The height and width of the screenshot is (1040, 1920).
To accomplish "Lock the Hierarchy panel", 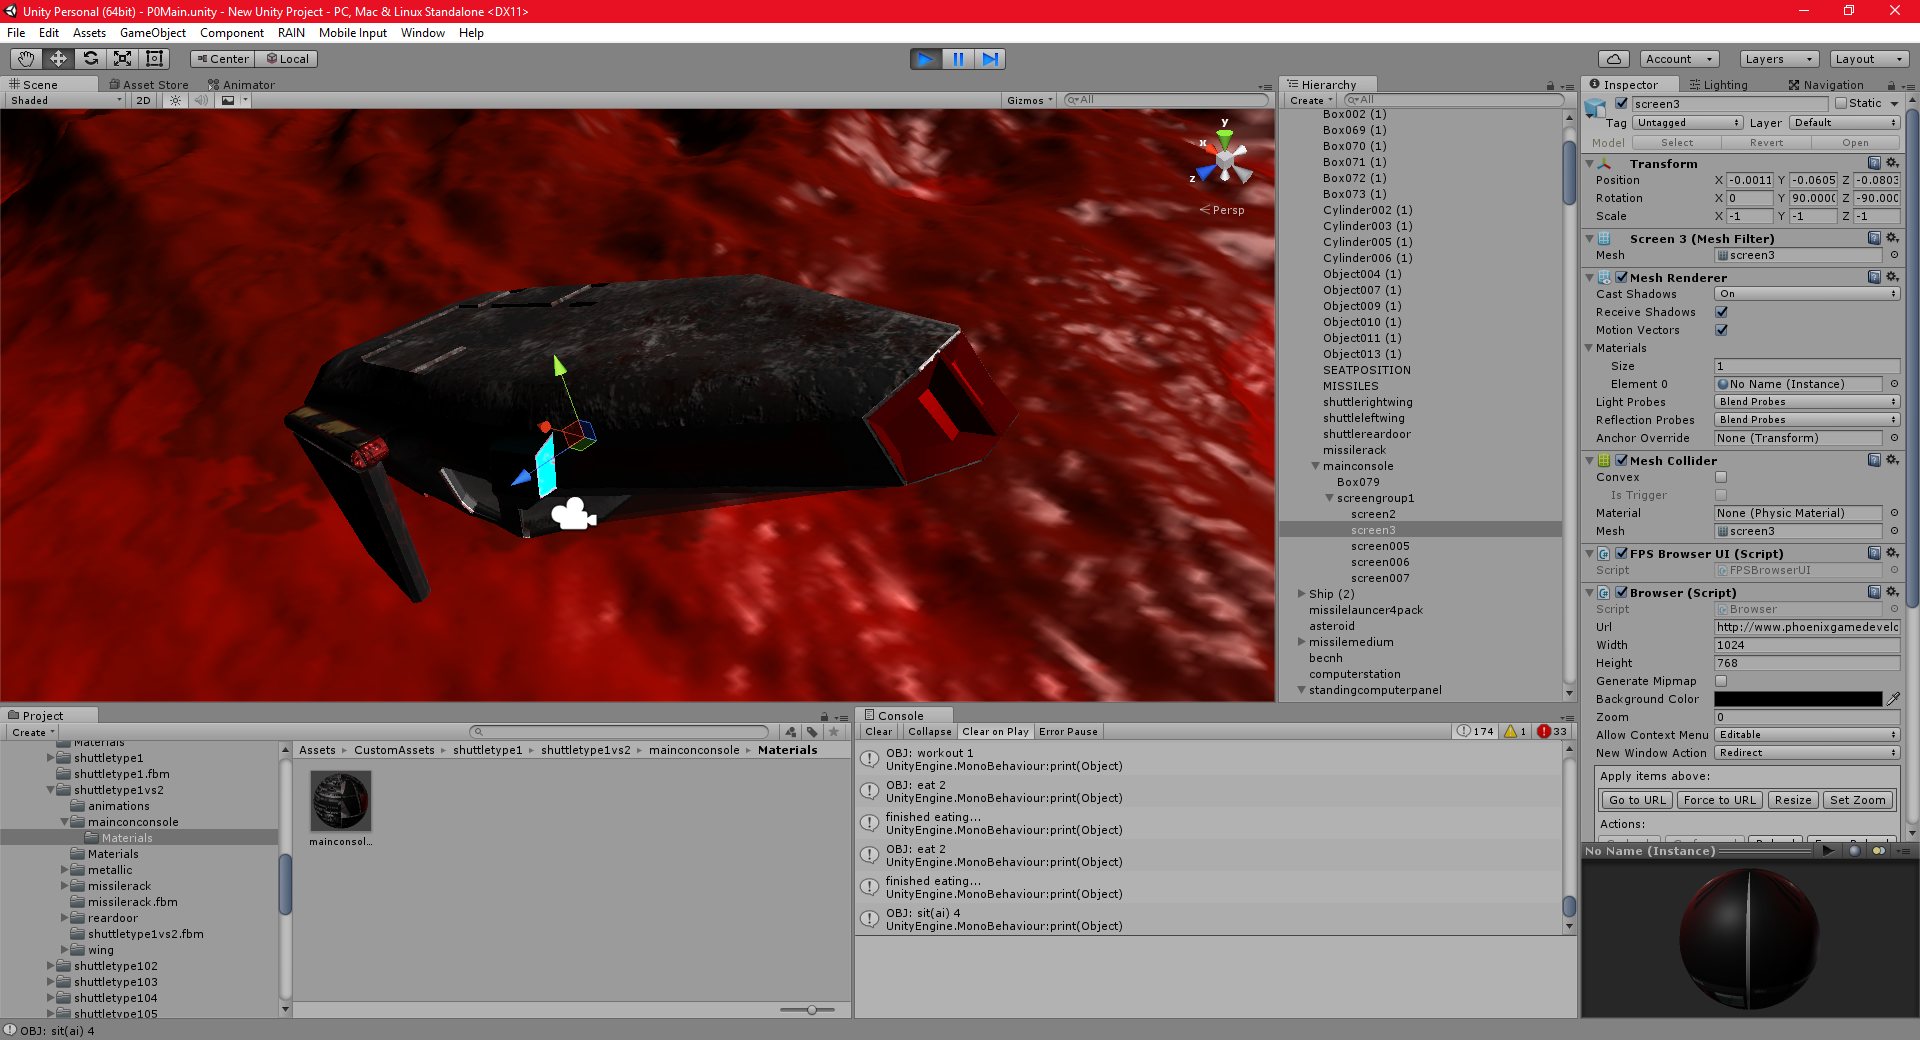I will (x=1550, y=85).
